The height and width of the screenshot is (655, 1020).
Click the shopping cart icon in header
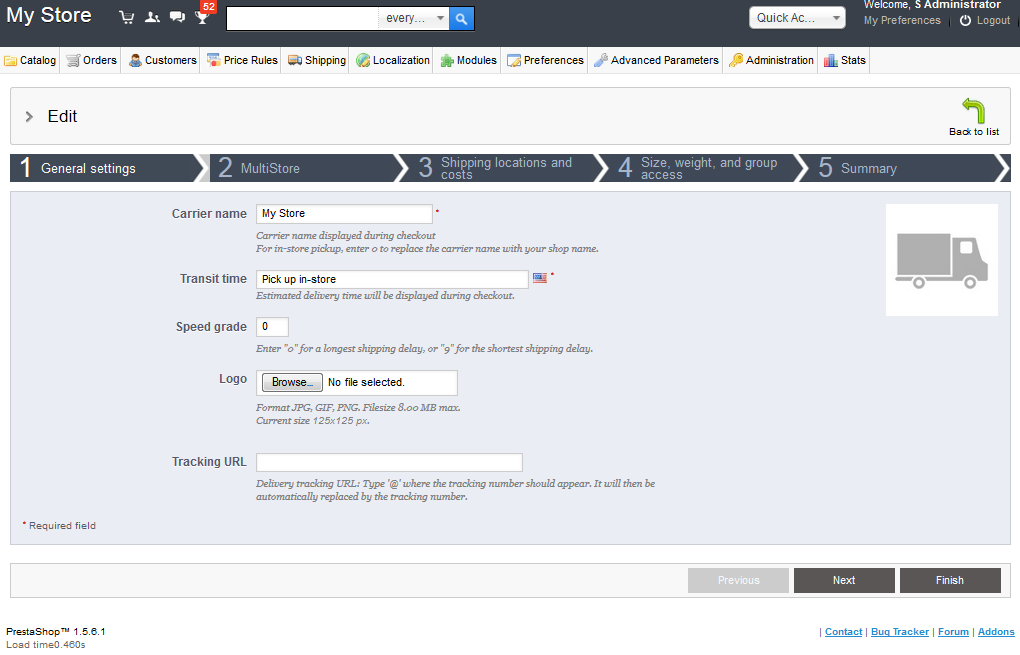[126, 17]
